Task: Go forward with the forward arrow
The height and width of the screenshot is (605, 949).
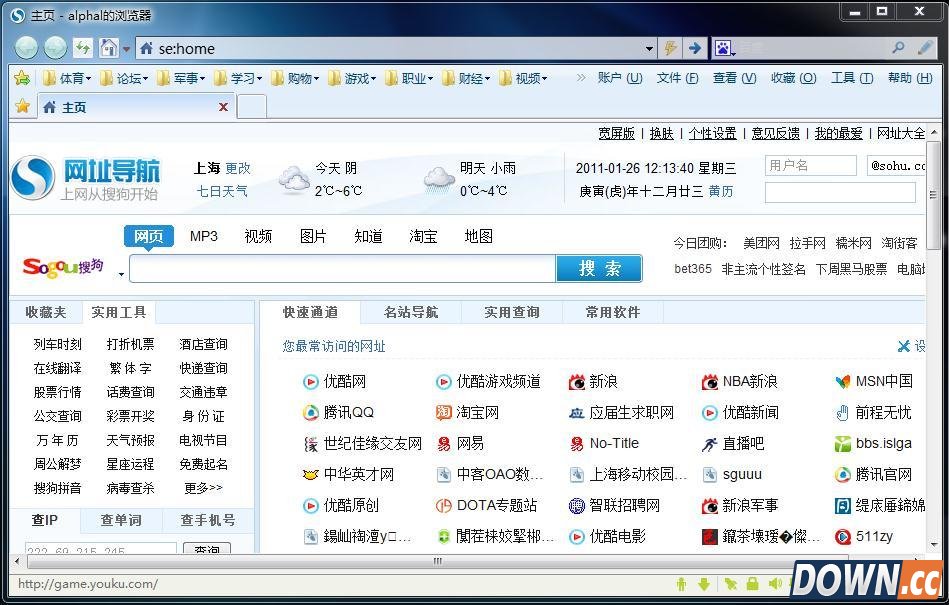Action: coord(55,48)
